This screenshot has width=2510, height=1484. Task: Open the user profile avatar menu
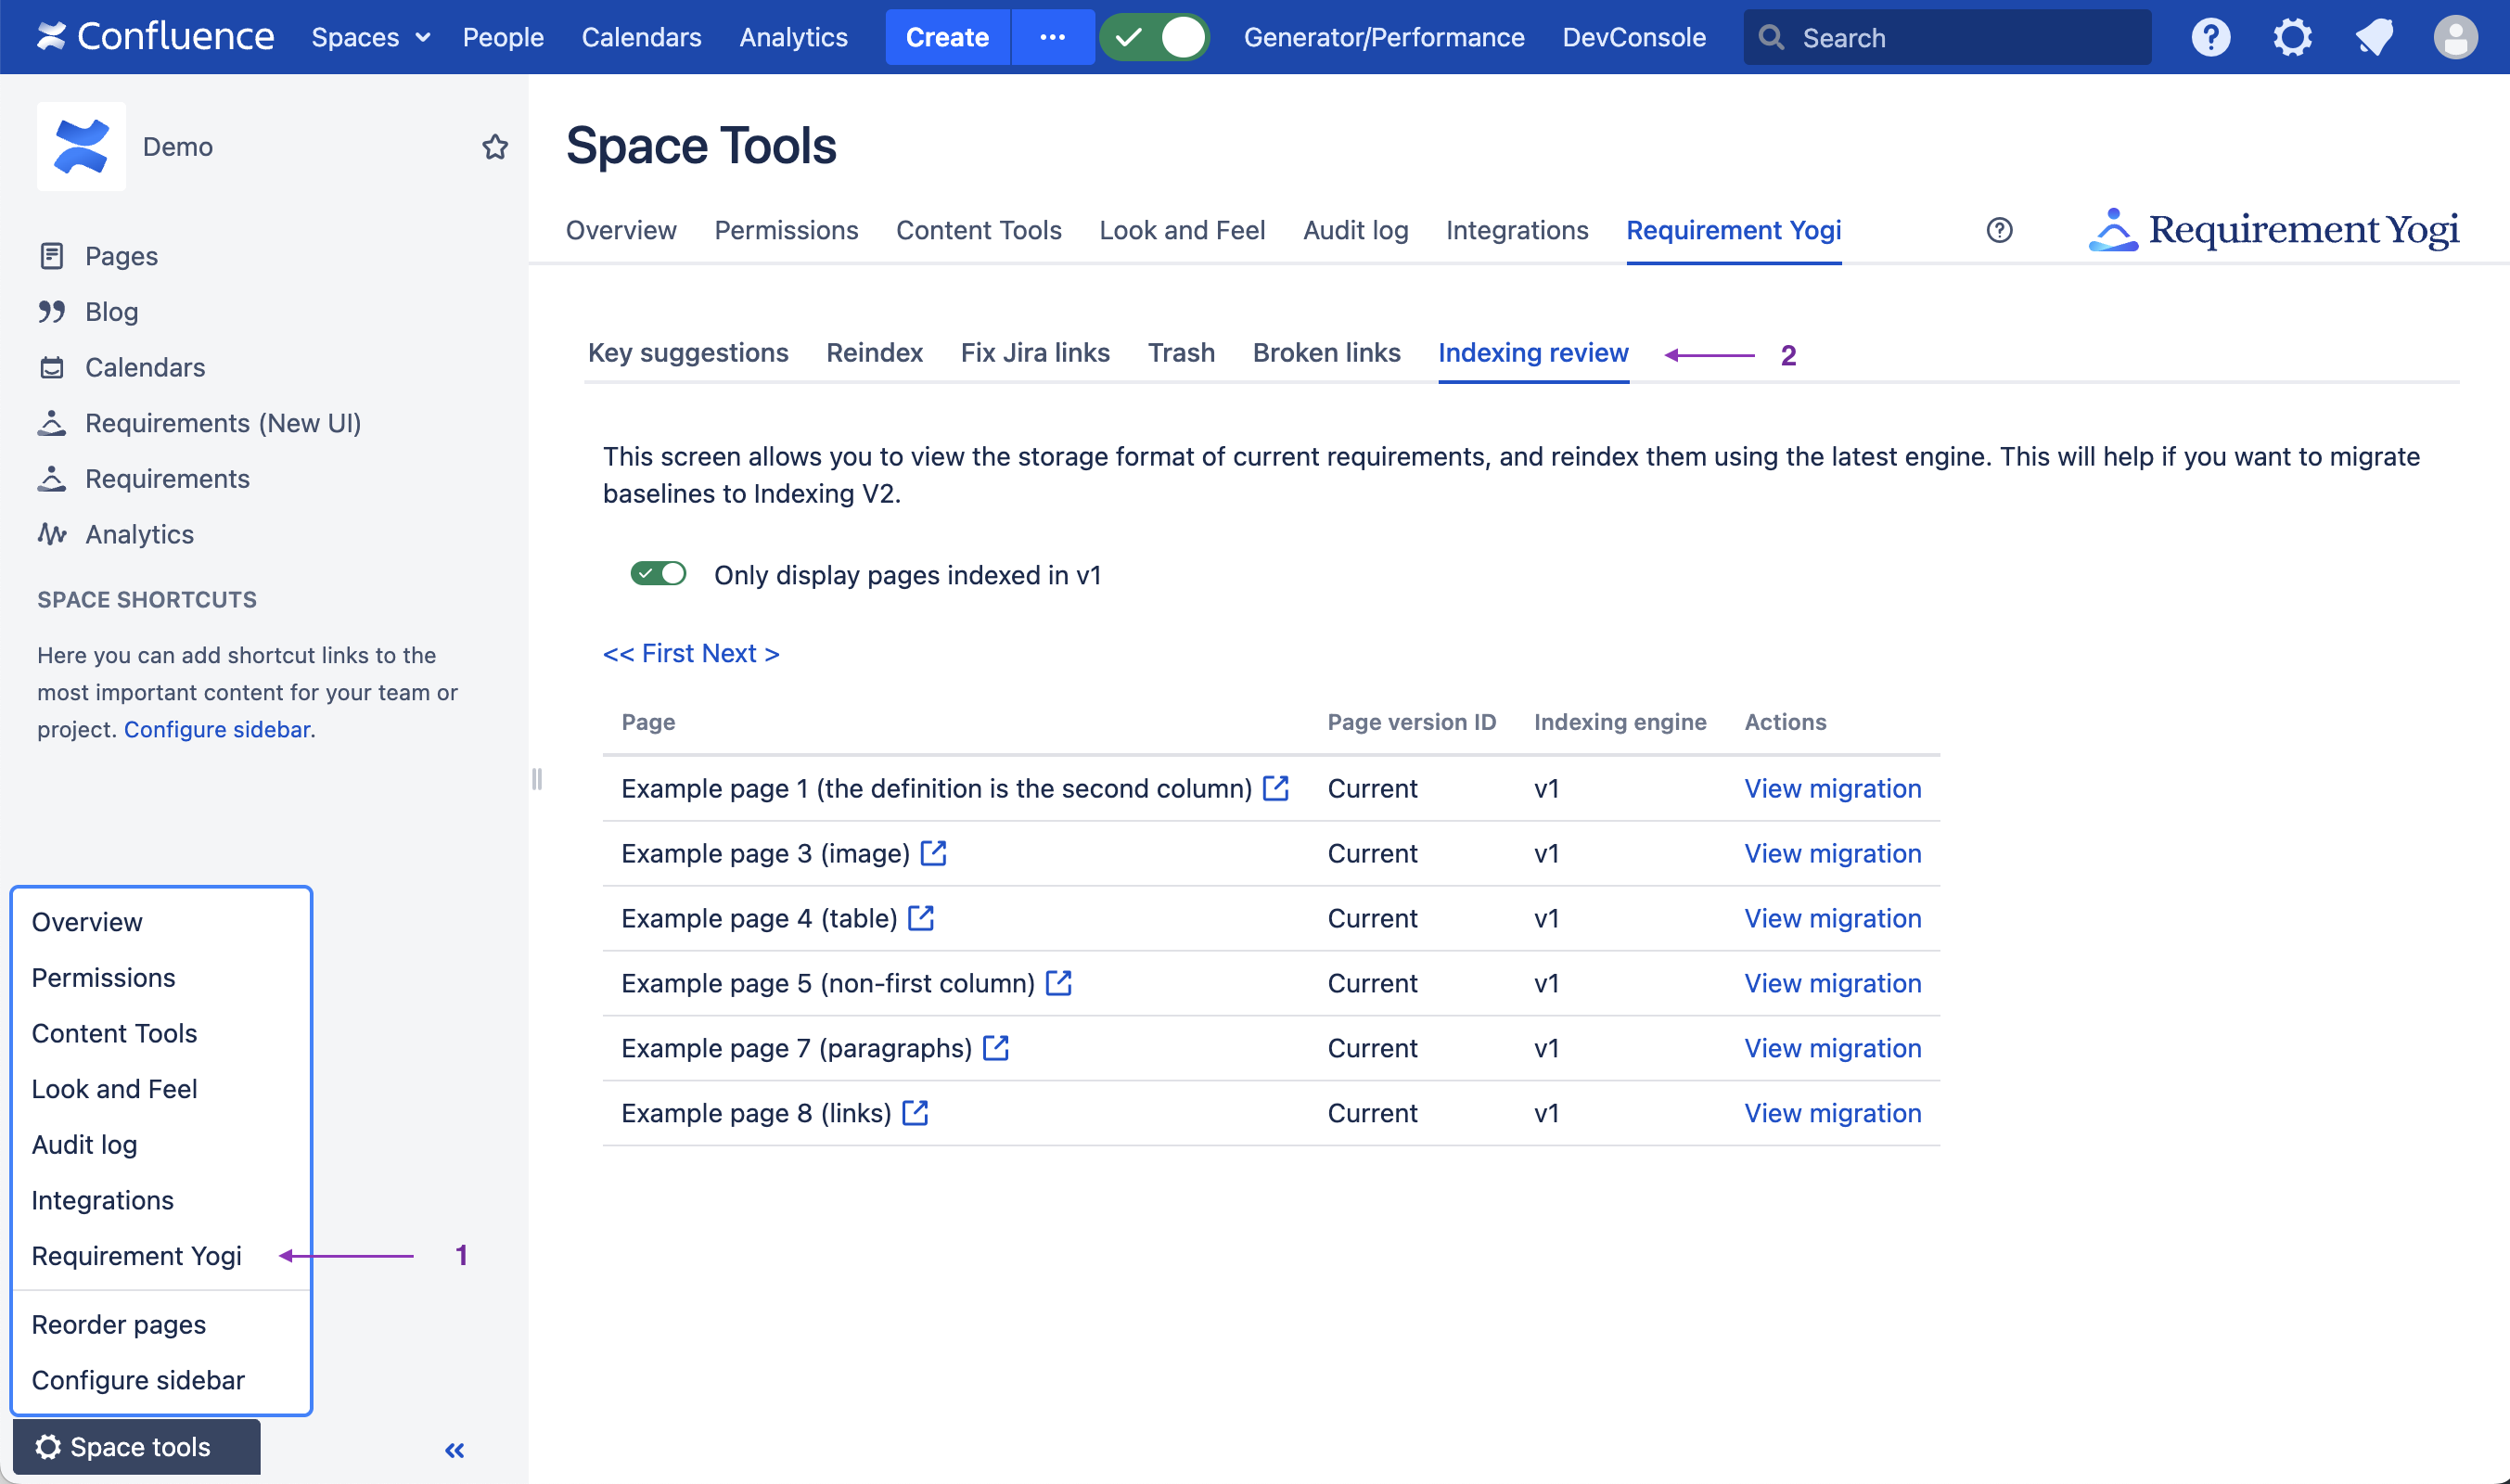coord(2455,37)
